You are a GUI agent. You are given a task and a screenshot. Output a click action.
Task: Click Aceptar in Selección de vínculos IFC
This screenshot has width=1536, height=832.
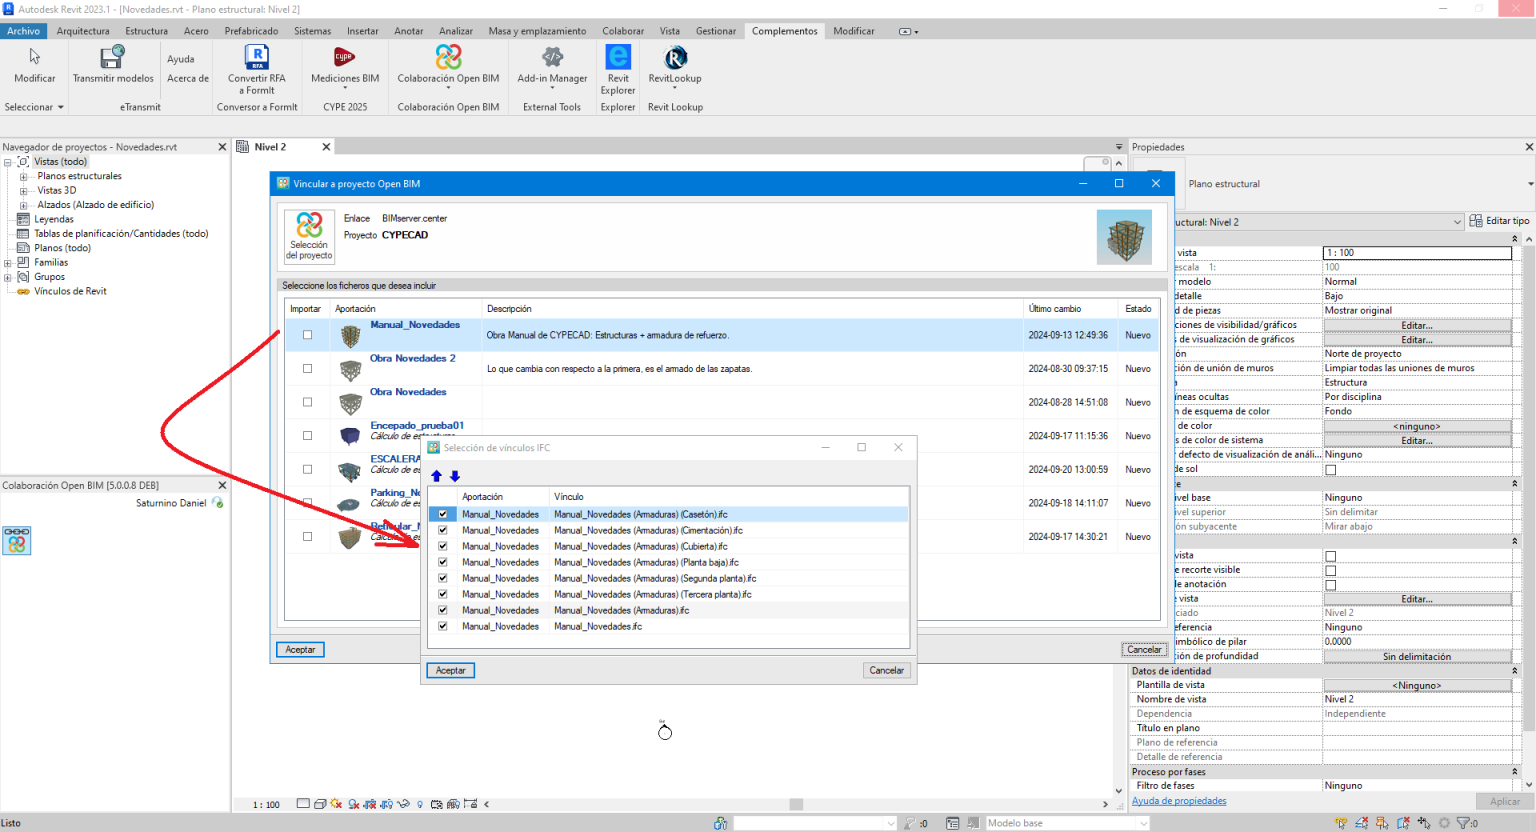pyautogui.click(x=451, y=670)
